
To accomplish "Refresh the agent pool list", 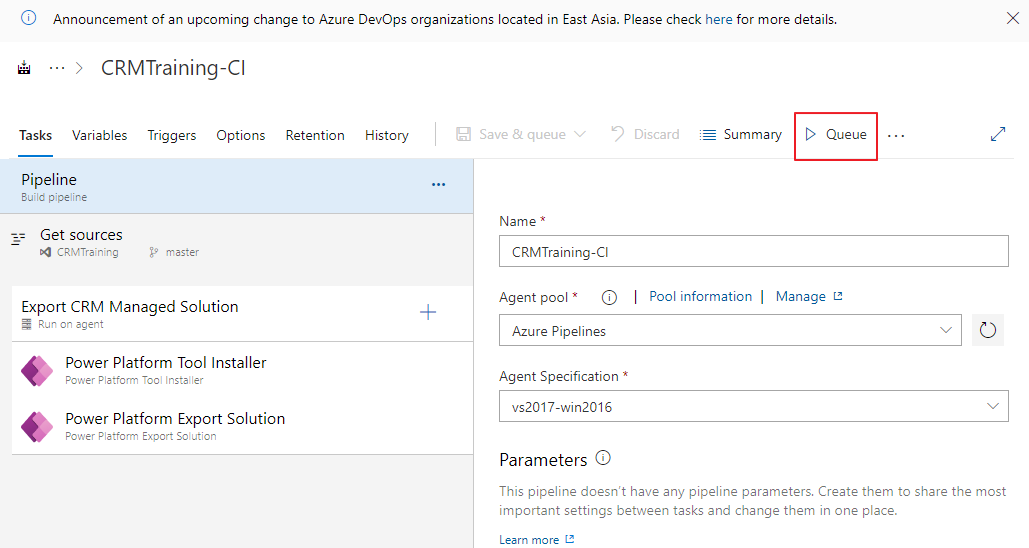I will click(x=988, y=330).
